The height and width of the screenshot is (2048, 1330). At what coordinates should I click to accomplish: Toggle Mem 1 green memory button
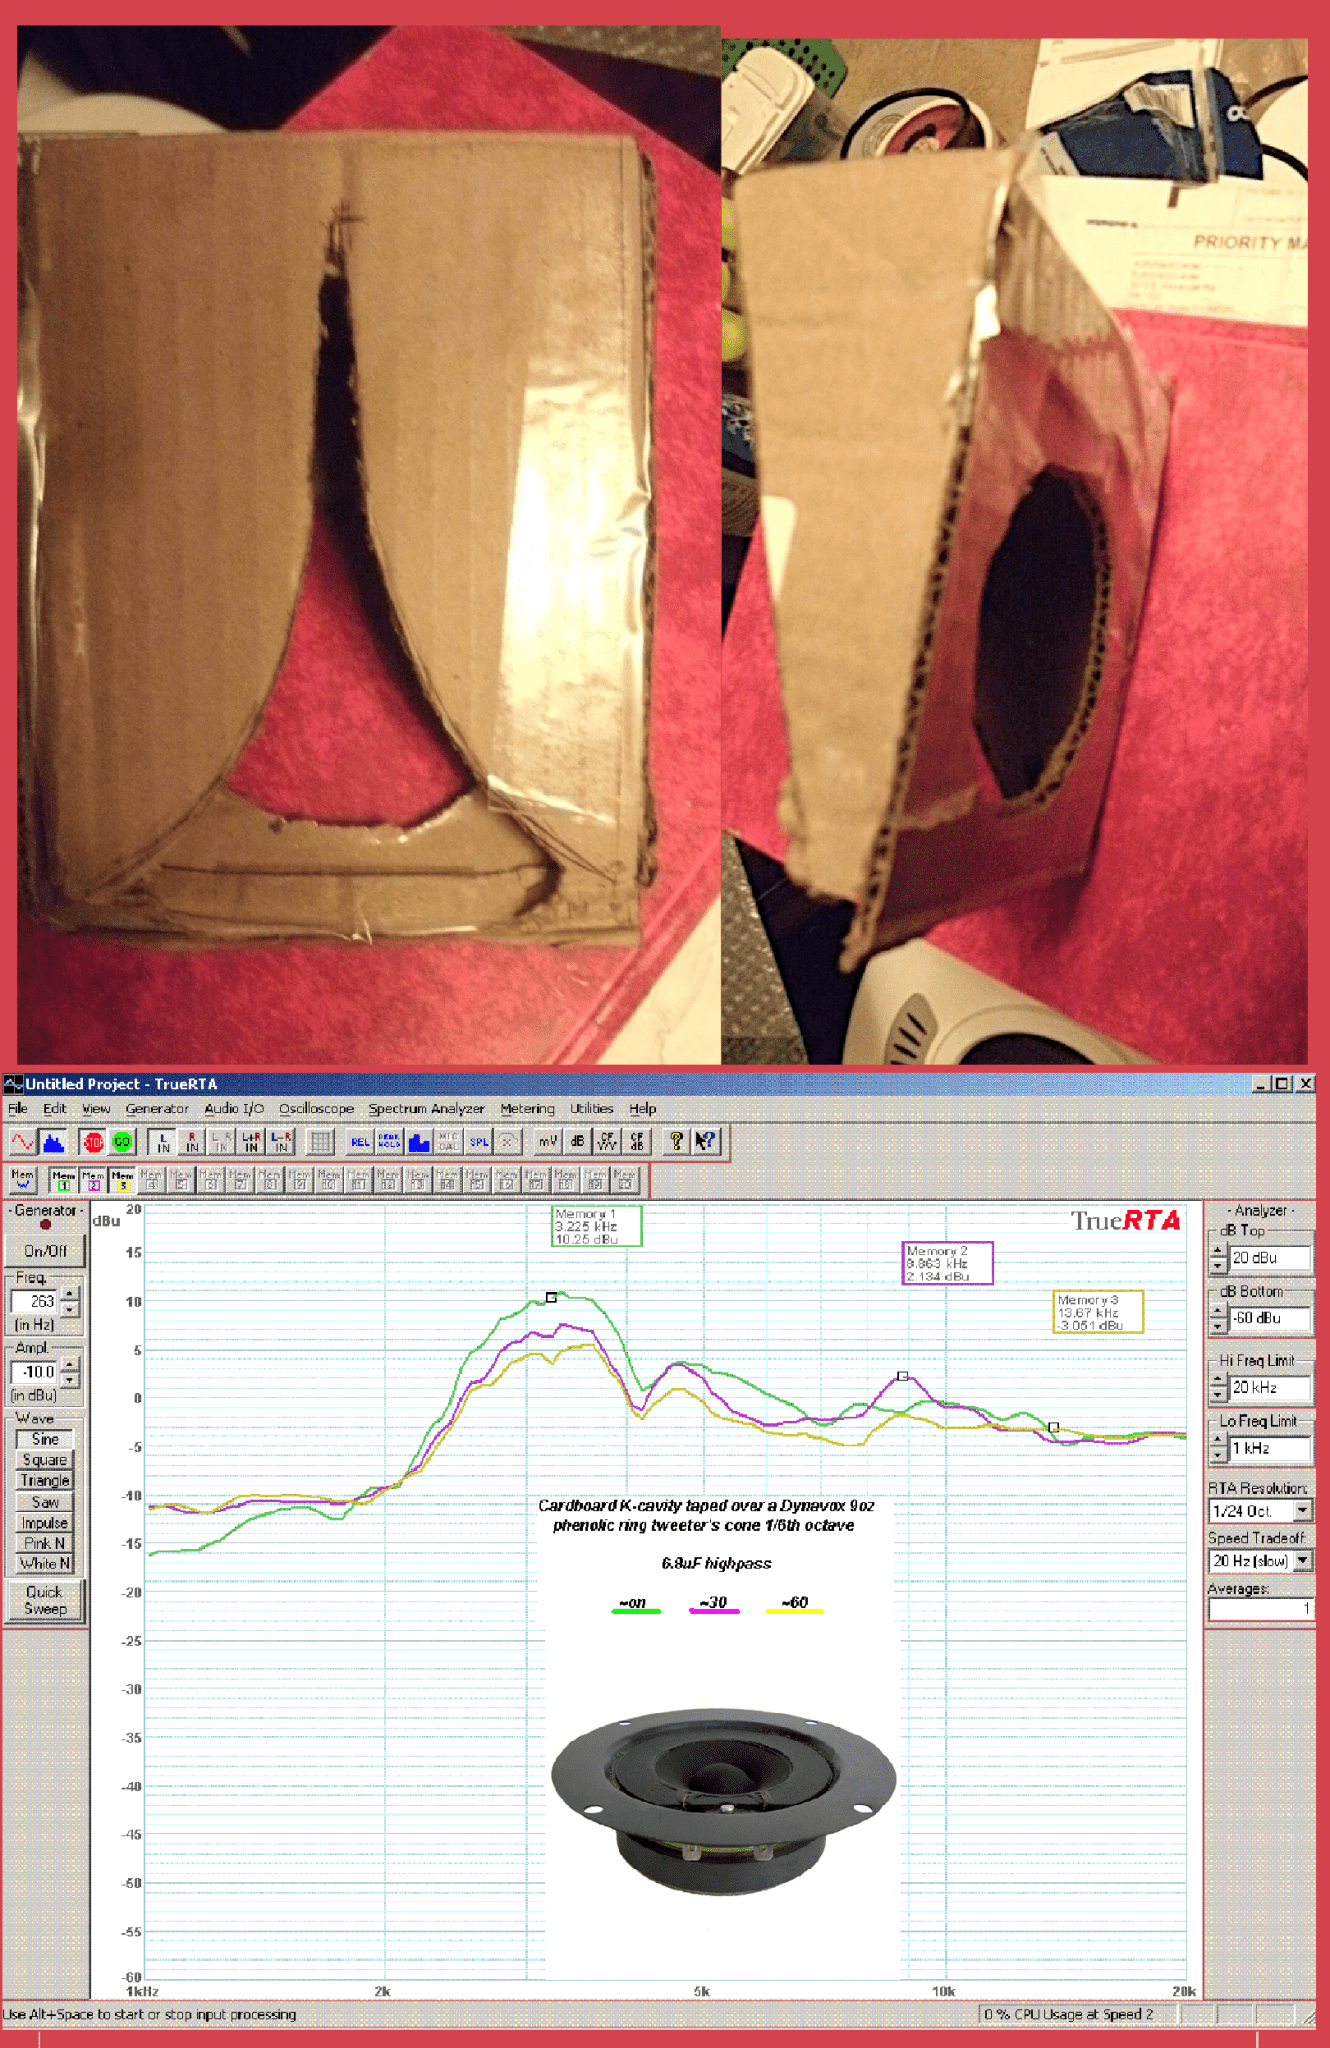(63, 1180)
